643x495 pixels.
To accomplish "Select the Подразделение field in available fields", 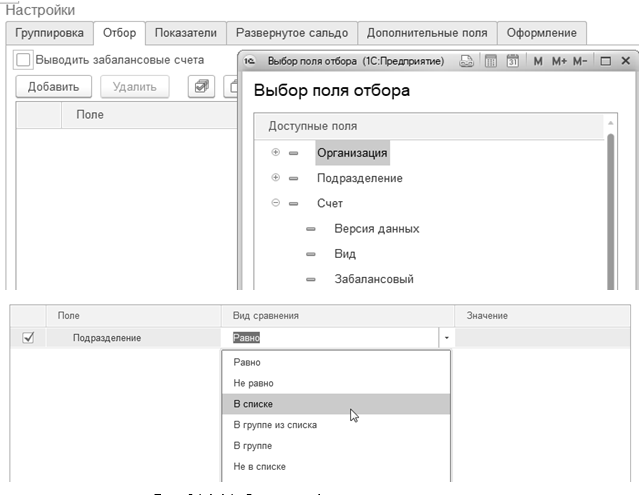I will click(x=360, y=178).
